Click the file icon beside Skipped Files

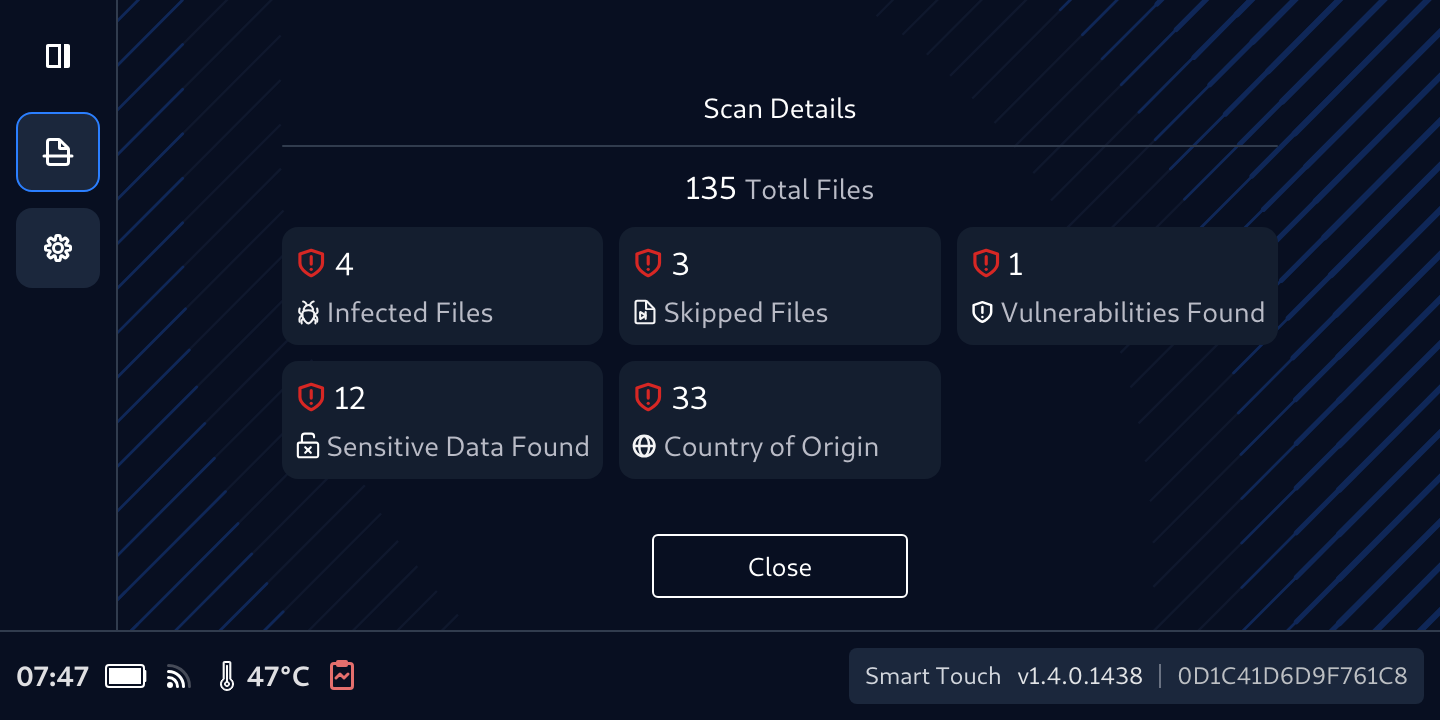645,313
